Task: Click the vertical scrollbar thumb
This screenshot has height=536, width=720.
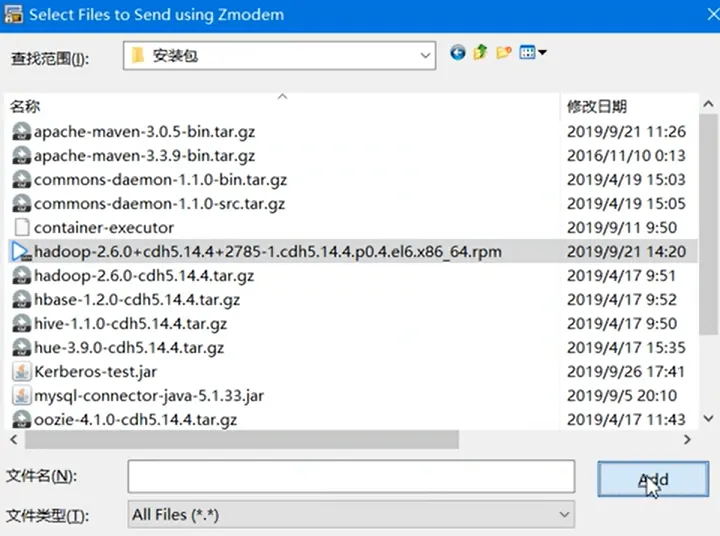Action: (x=708, y=225)
